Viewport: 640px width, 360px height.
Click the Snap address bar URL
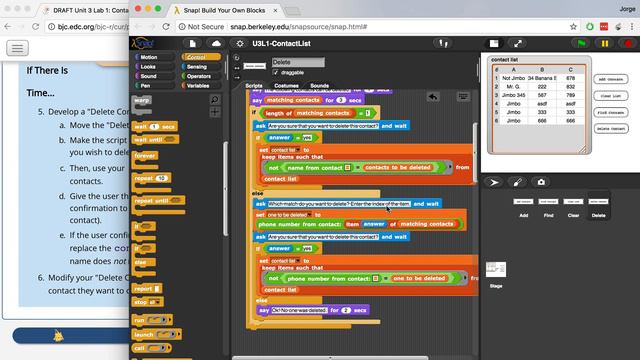(x=298, y=27)
